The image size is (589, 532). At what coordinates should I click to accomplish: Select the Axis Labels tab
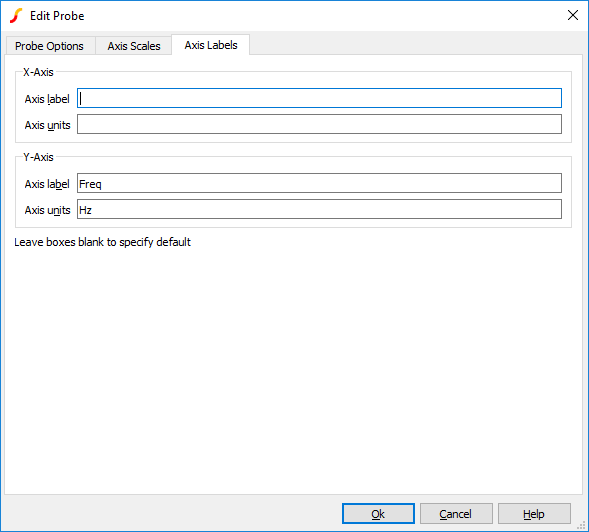click(211, 45)
